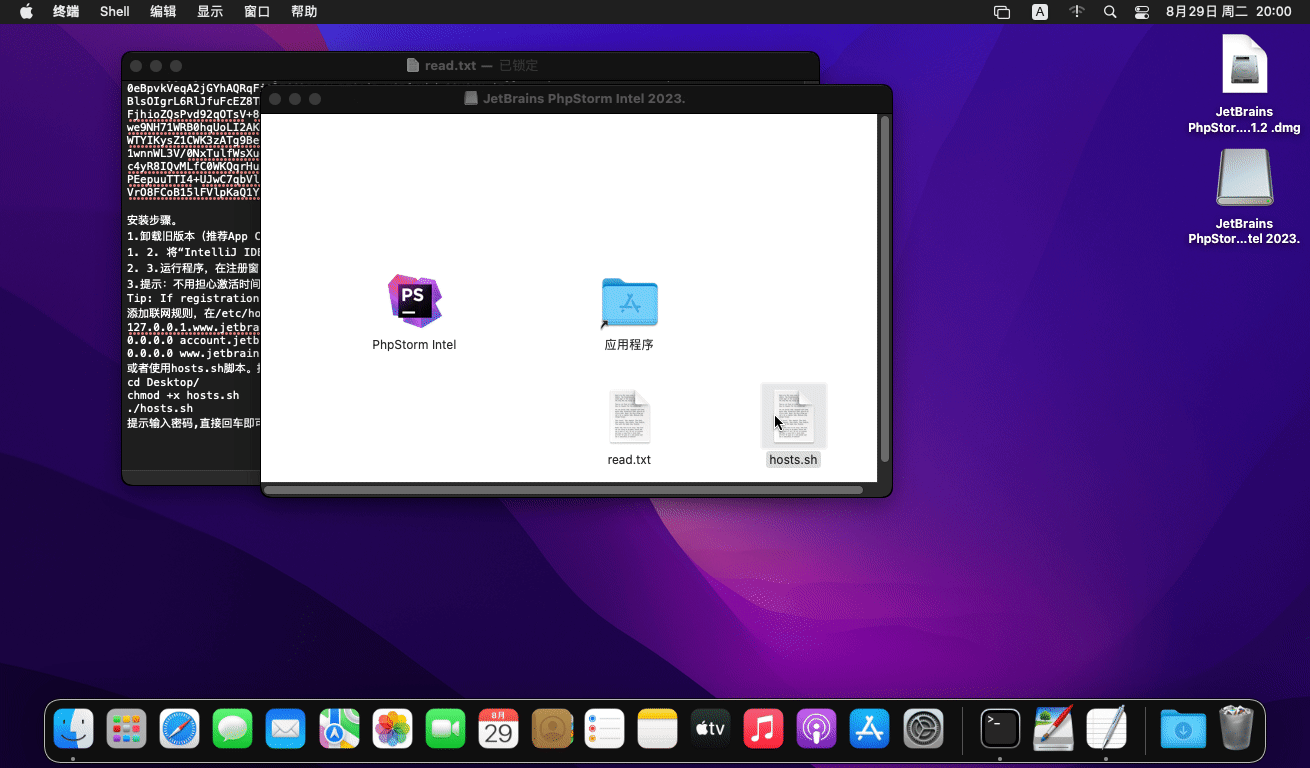Open Reminders from the Dock
The height and width of the screenshot is (768, 1310).
(x=604, y=729)
